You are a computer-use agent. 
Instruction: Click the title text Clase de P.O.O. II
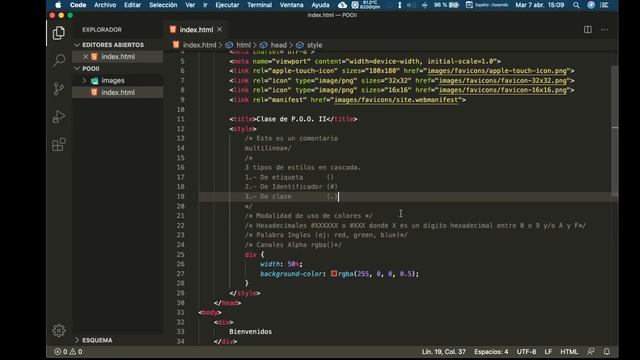(291, 119)
